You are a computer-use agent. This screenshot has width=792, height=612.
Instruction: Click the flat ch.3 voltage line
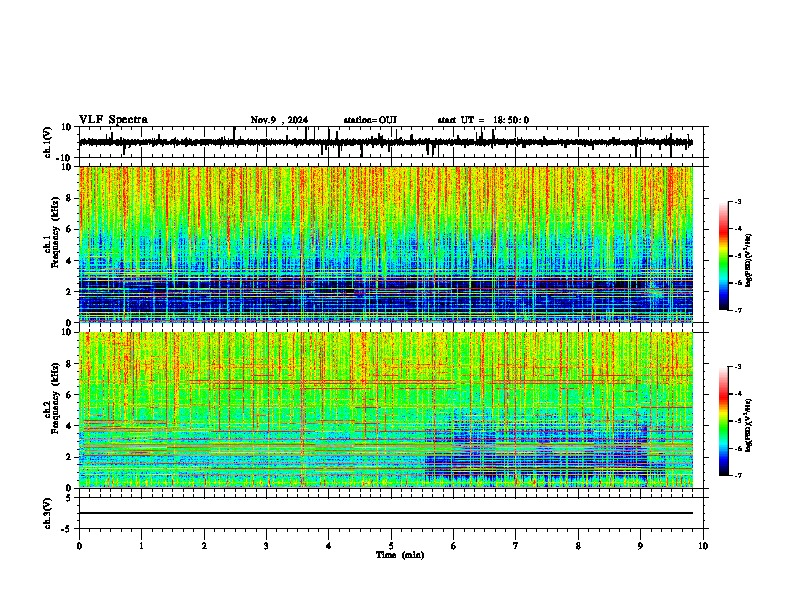[386, 513]
